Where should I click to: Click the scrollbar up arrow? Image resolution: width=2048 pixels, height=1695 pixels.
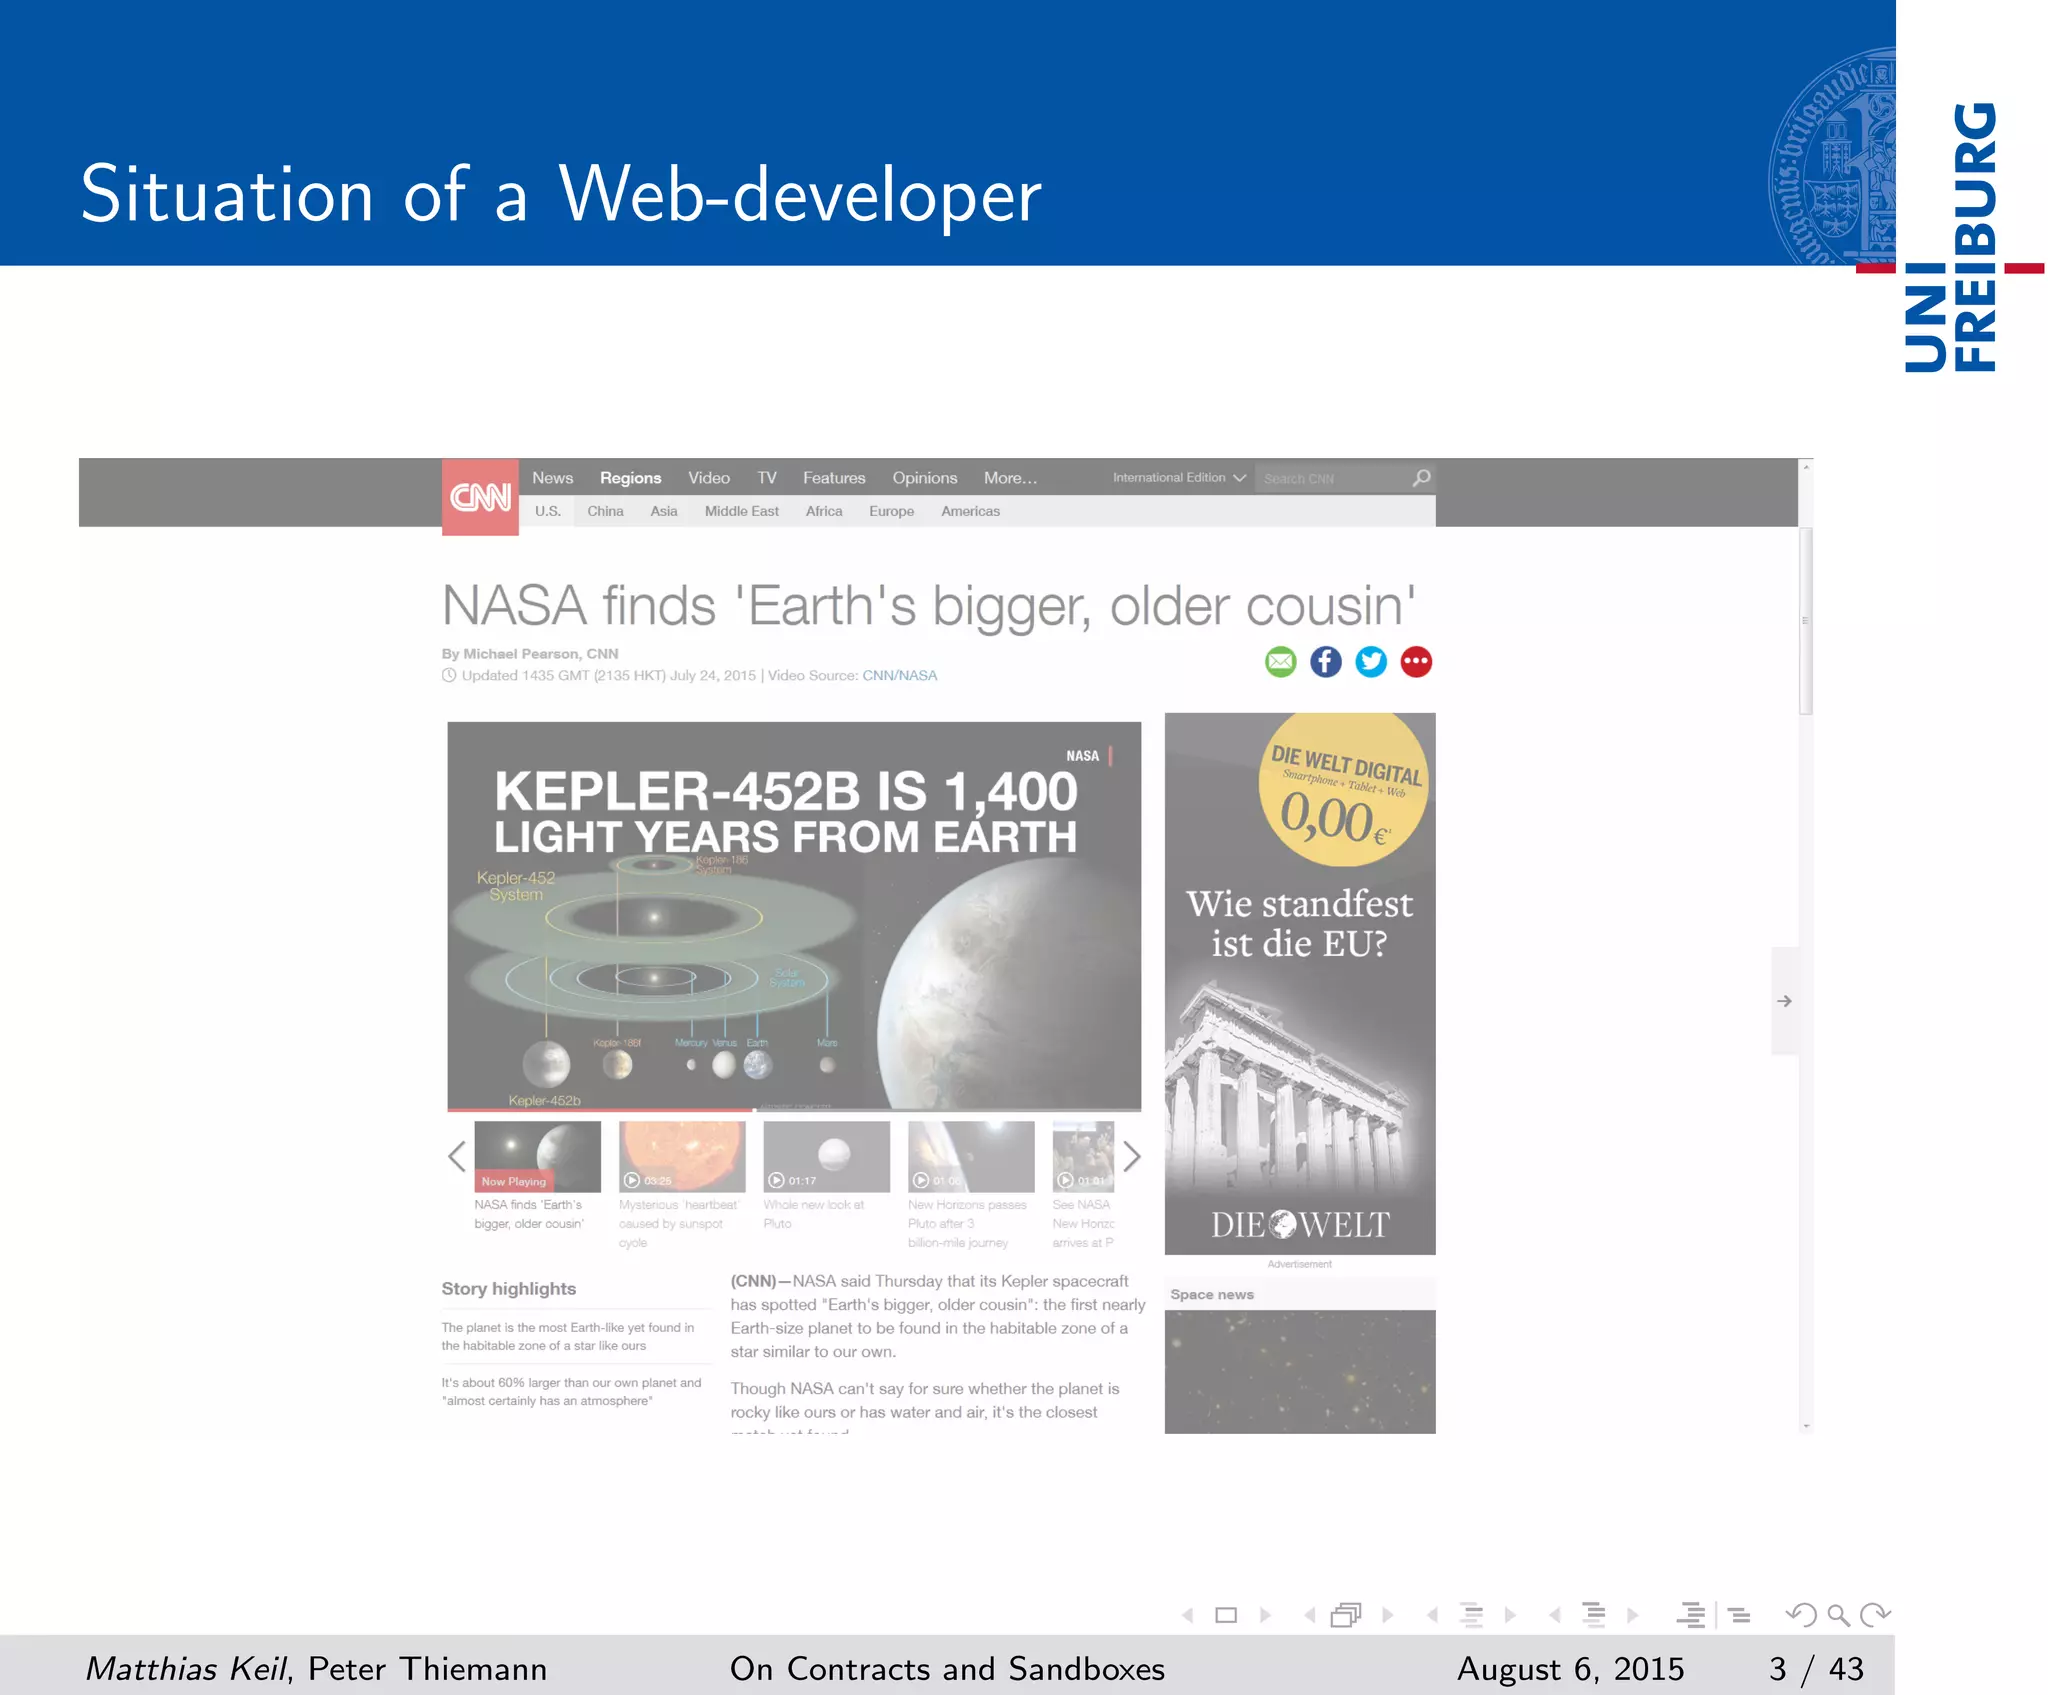(1806, 466)
